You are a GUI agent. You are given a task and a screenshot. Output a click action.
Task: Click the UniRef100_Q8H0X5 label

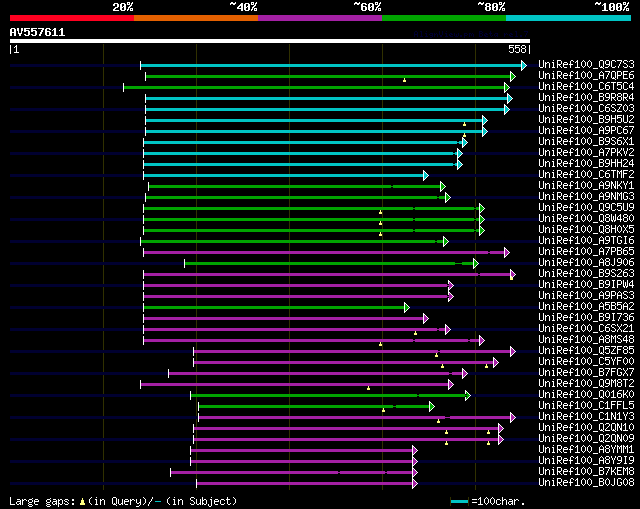pyautogui.click(x=586, y=230)
